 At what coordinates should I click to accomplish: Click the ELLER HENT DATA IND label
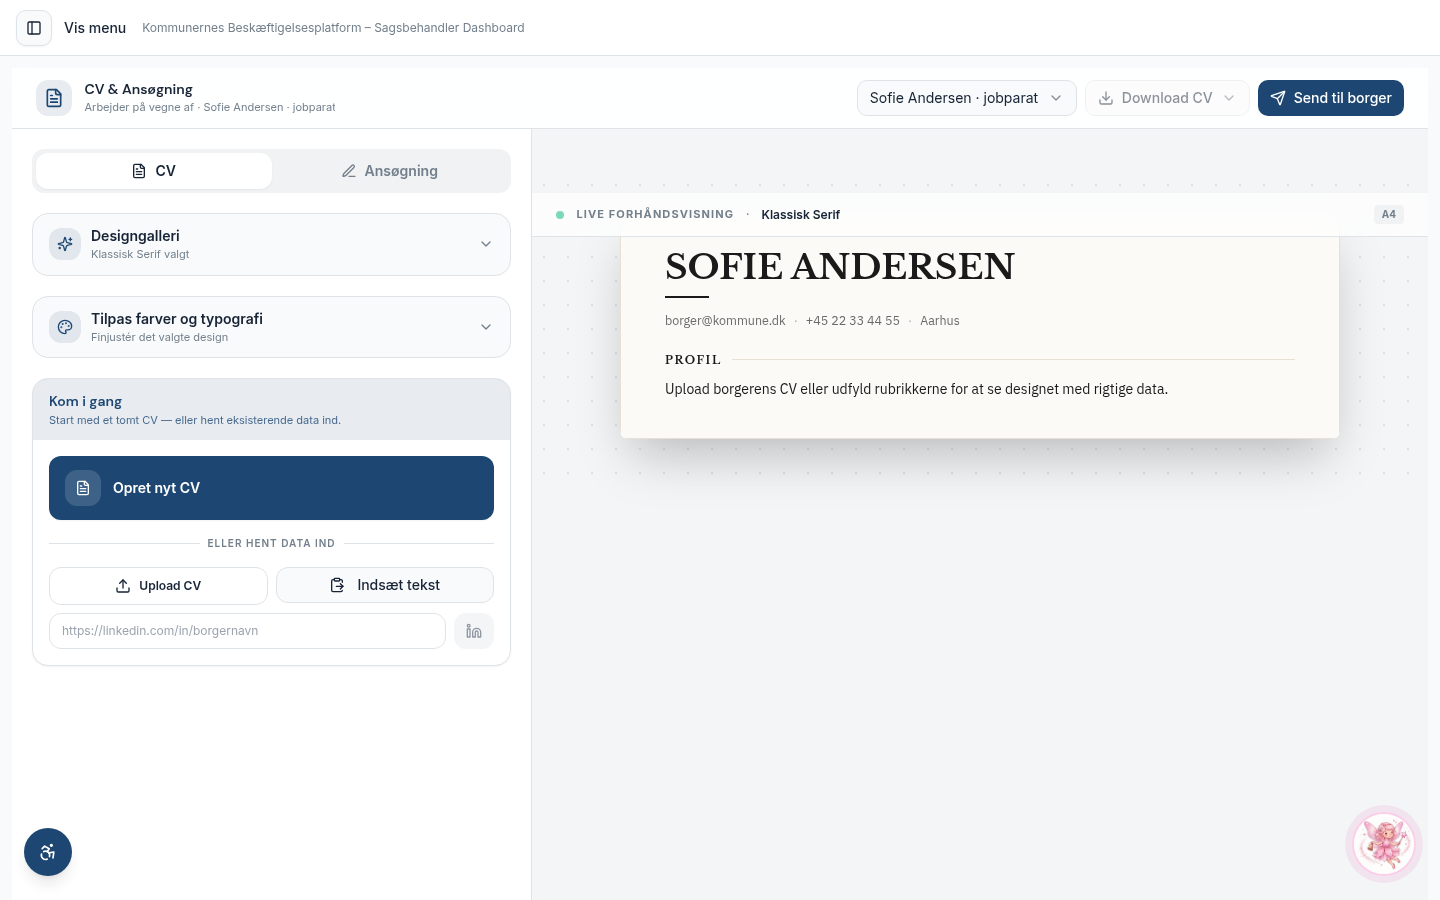tap(271, 544)
